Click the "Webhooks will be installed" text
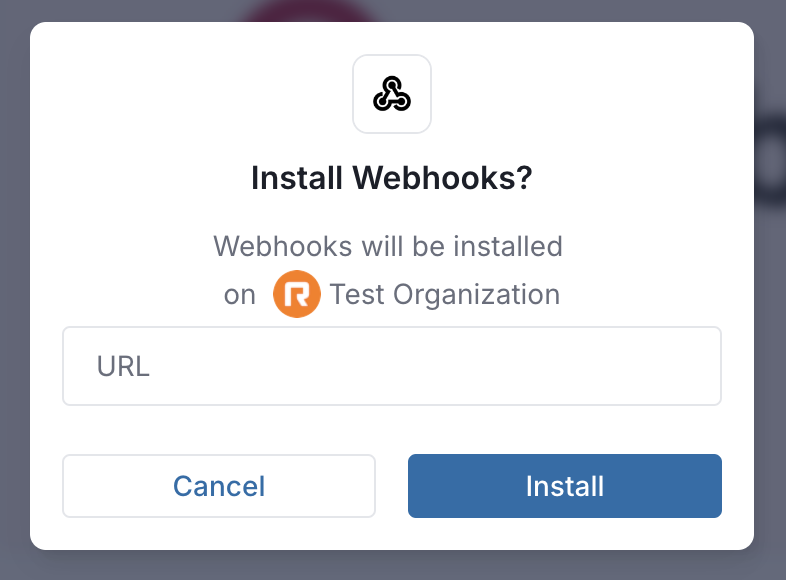Viewport: 786px width, 580px height. 388,246
